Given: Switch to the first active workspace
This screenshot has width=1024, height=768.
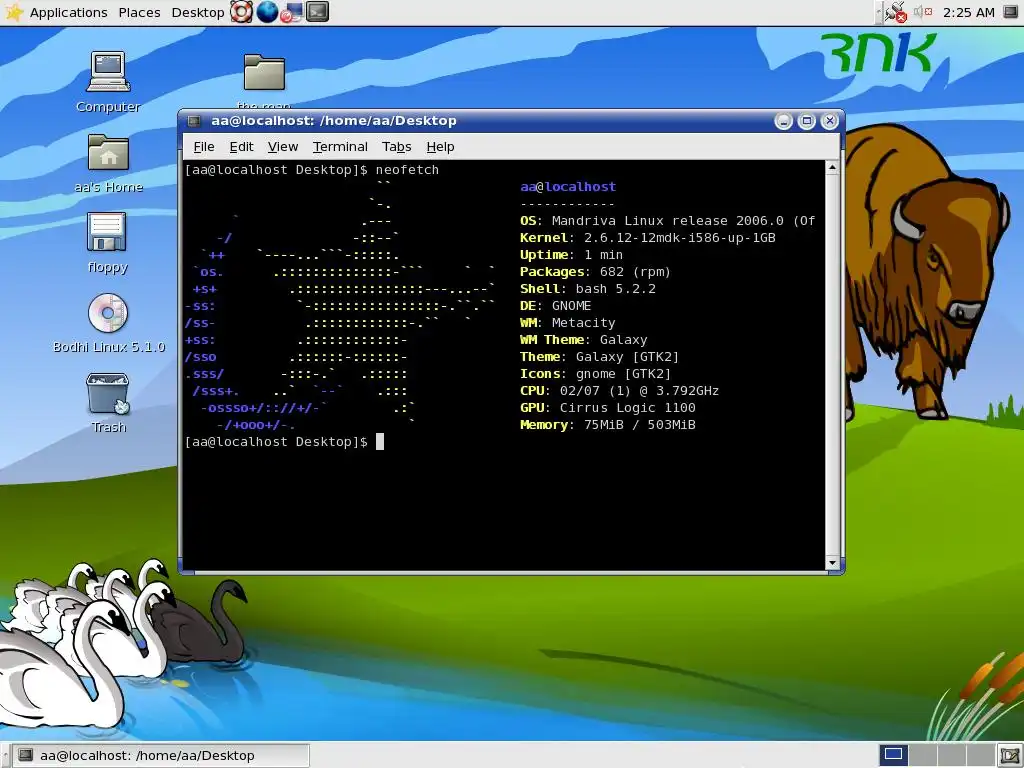Looking at the screenshot, I should pos(893,755).
